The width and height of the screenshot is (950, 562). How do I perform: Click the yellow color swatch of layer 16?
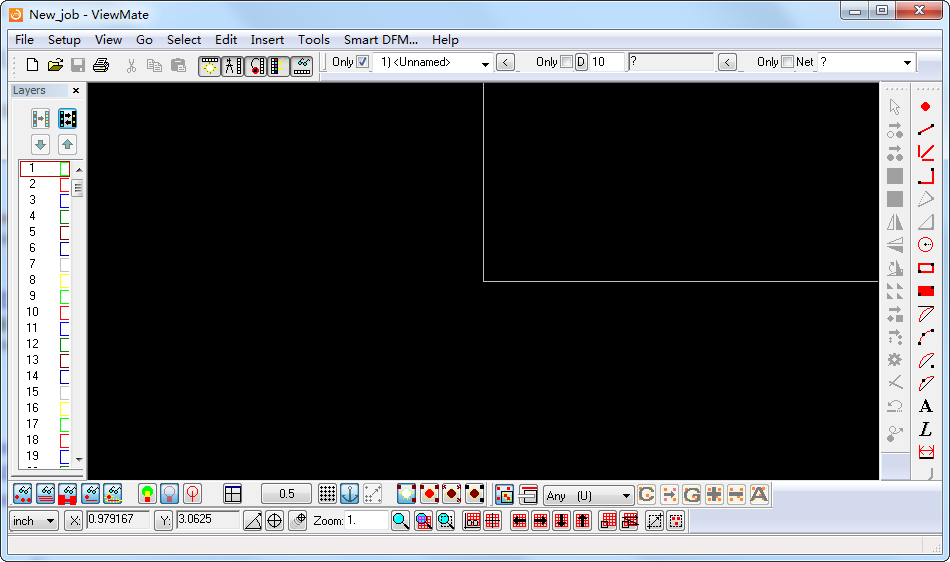point(65,409)
